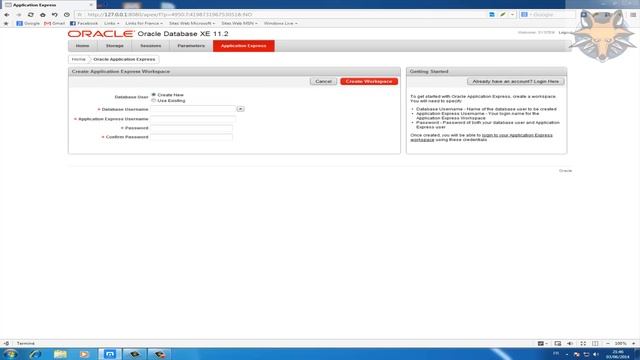Open the media player taskbar icon

84,354
